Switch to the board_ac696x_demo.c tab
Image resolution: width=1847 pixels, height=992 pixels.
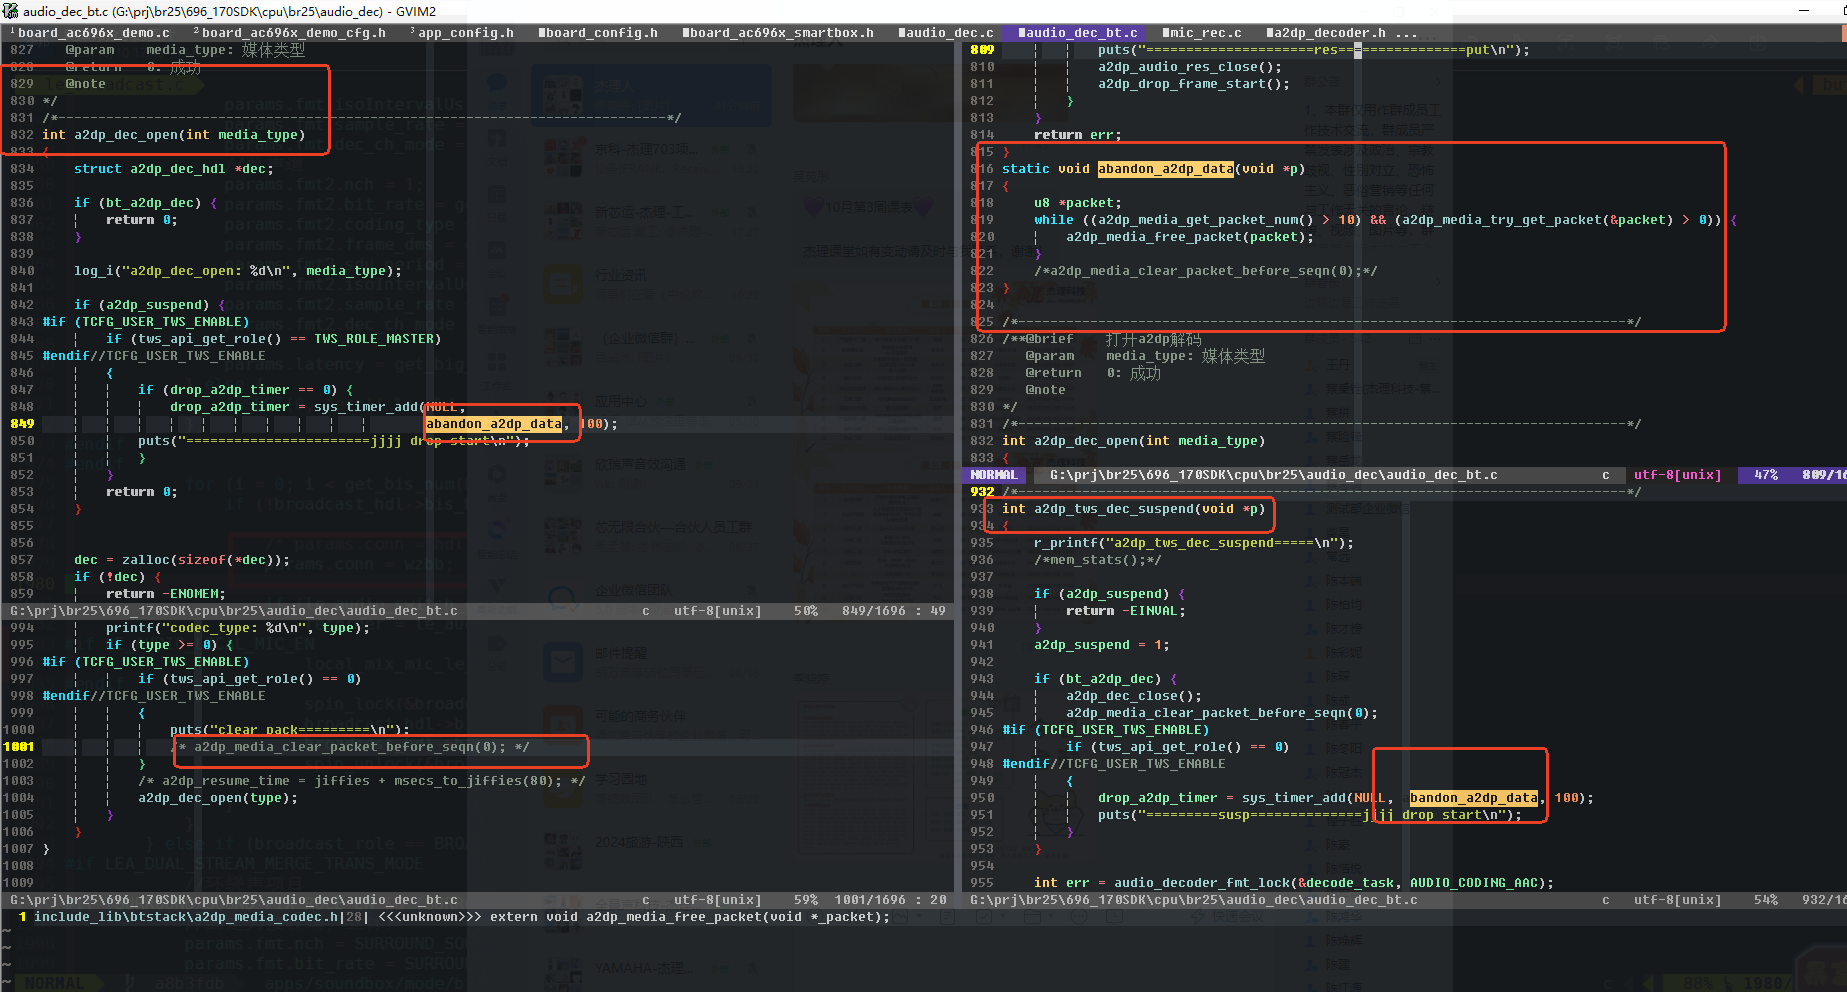click(x=89, y=32)
